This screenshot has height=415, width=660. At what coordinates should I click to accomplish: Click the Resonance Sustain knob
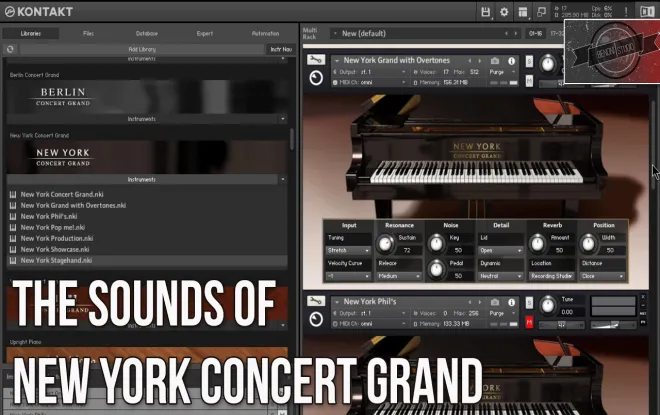[x=385, y=244]
